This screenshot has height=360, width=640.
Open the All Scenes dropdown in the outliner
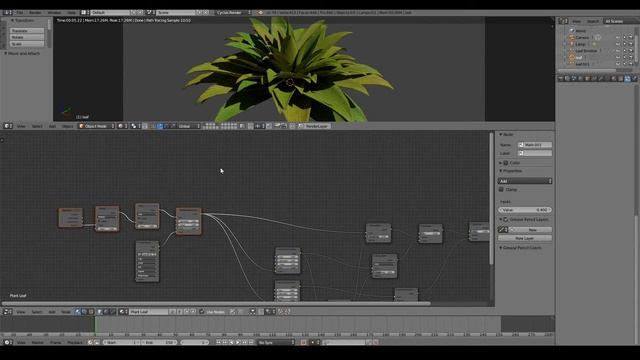coord(620,21)
